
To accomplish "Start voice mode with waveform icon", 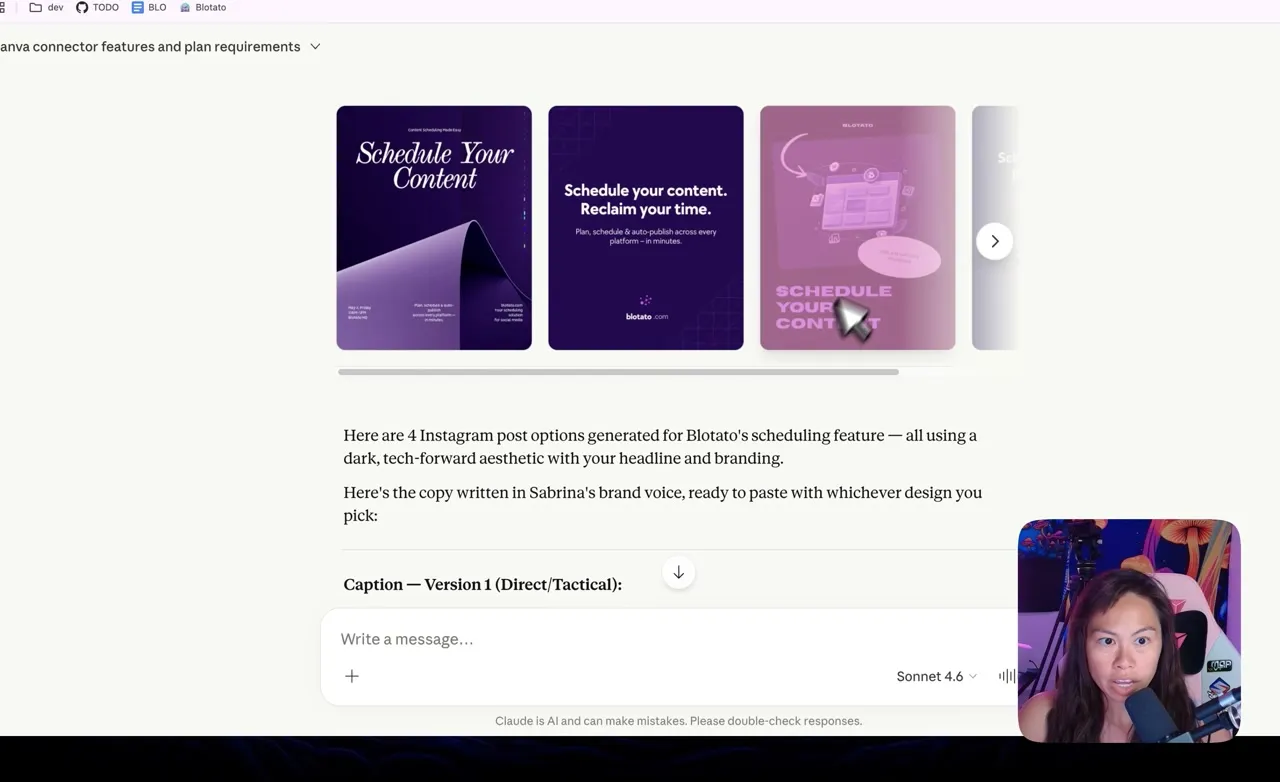I will coord(1007,676).
